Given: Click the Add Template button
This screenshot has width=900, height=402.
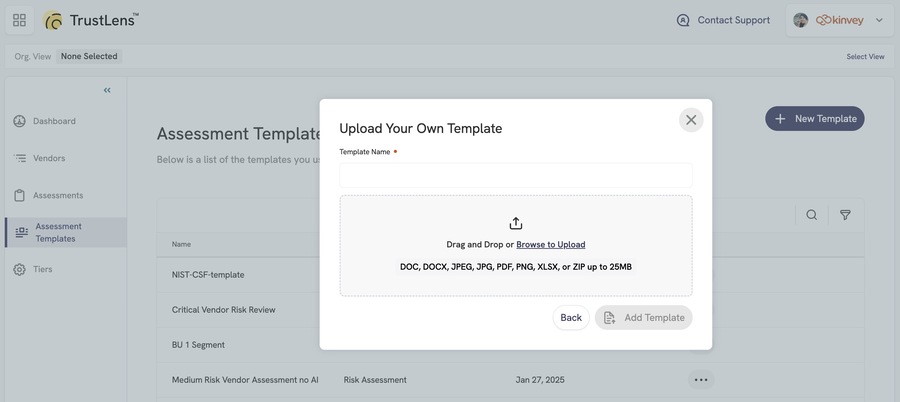Looking at the screenshot, I should [x=643, y=318].
